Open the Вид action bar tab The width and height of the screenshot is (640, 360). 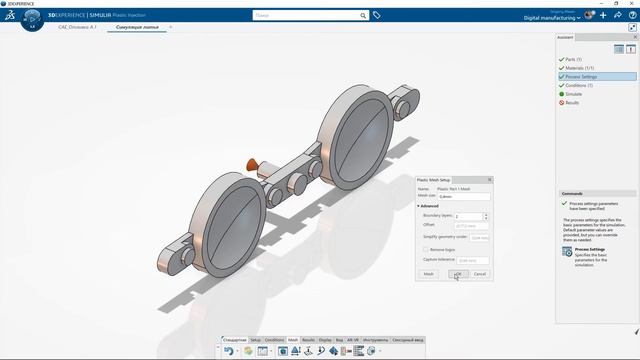339,340
